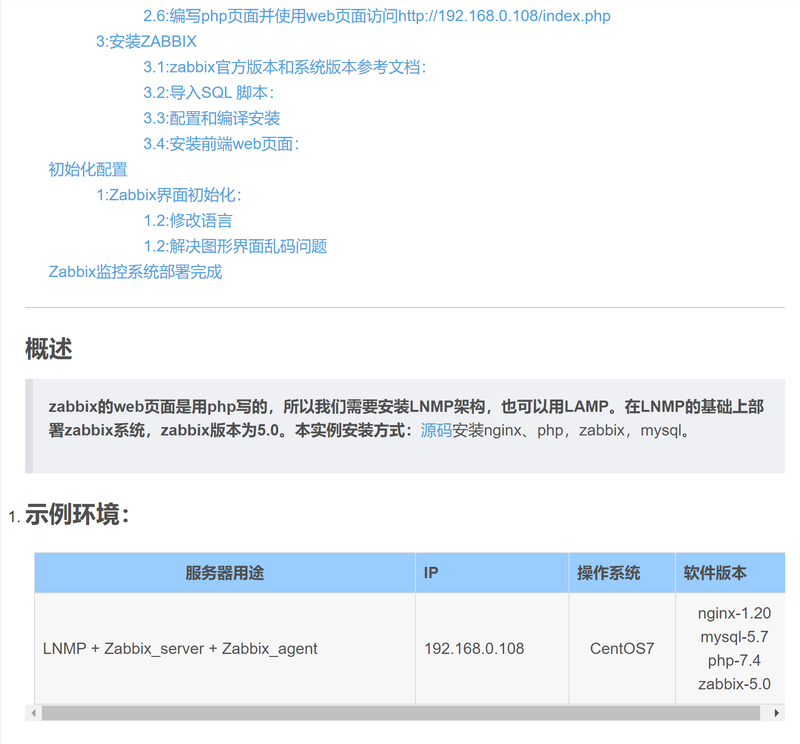Viewport: 800px width, 744px height.
Task: Click the IP column header
Action: click(492, 573)
